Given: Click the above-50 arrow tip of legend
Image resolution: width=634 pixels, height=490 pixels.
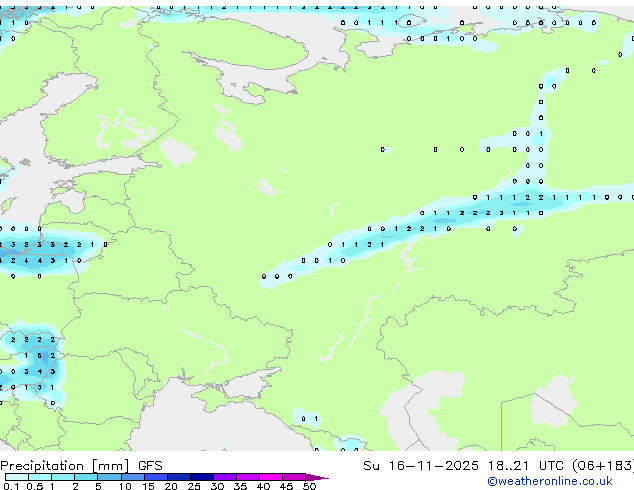Looking at the screenshot, I should (317, 477).
